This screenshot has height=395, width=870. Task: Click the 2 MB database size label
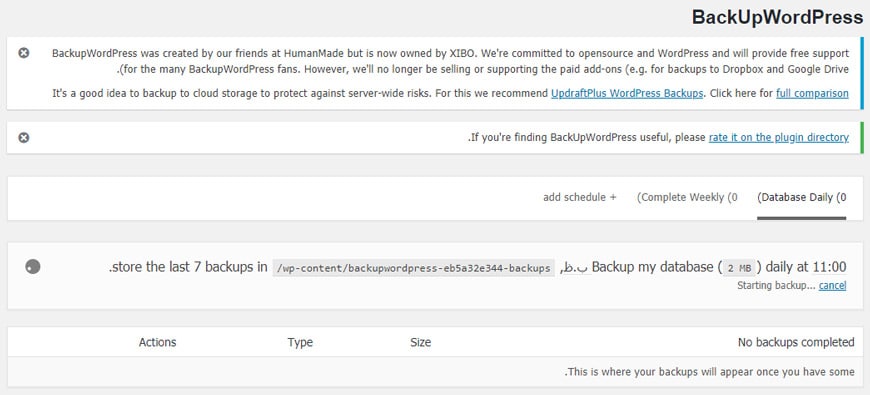(x=739, y=268)
